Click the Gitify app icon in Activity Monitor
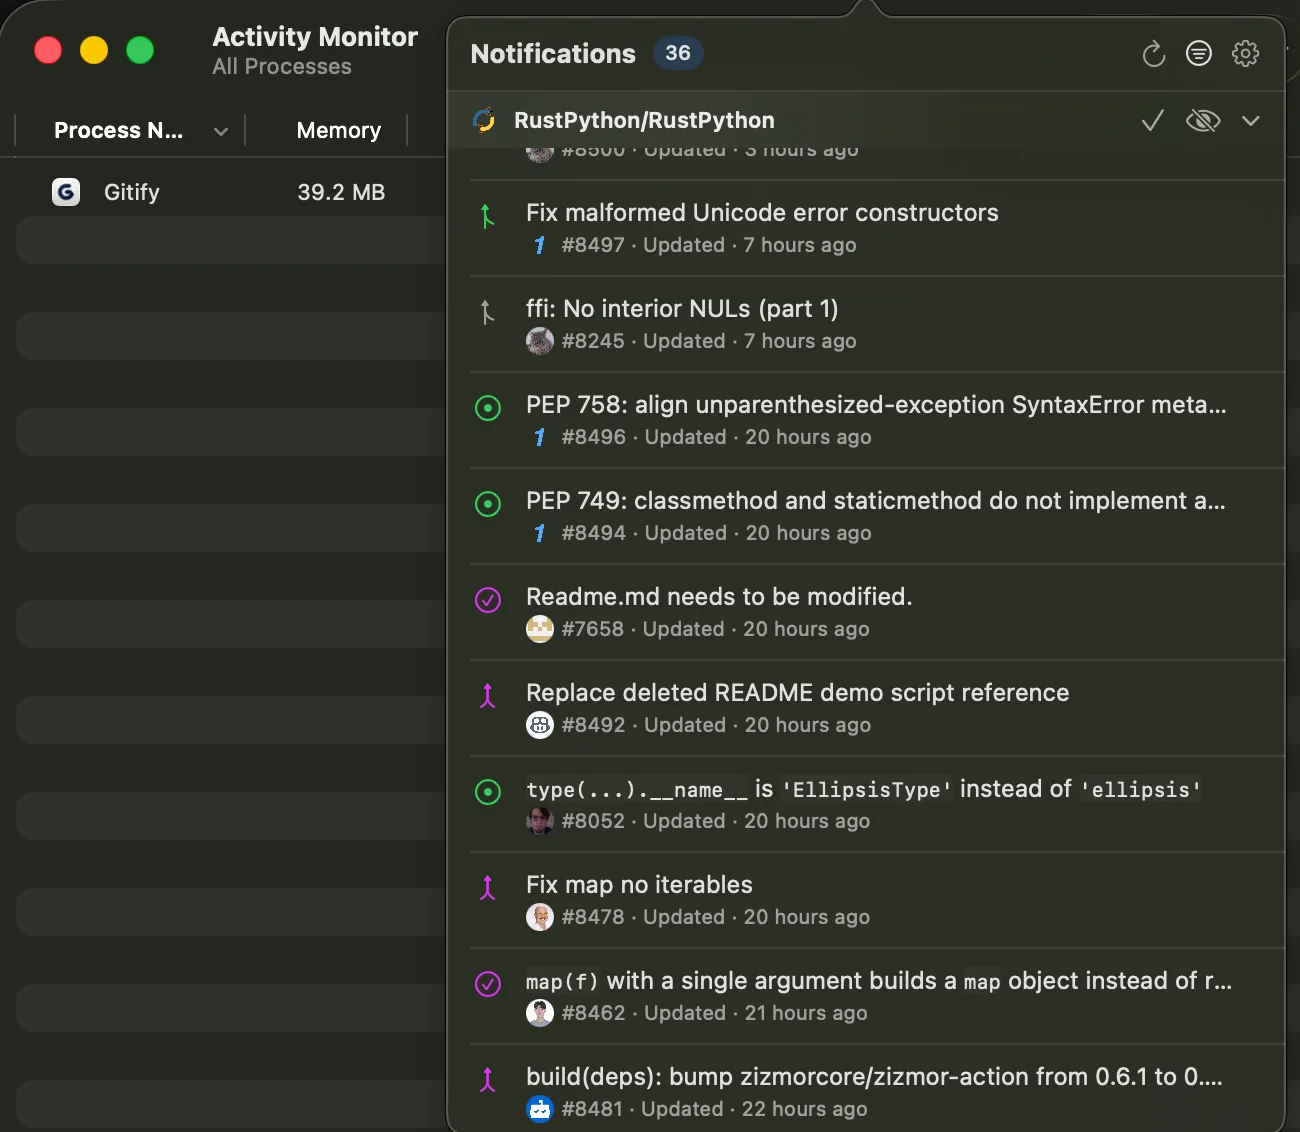The height and width of the screenshot is (1132, 1300). point(66,192)
